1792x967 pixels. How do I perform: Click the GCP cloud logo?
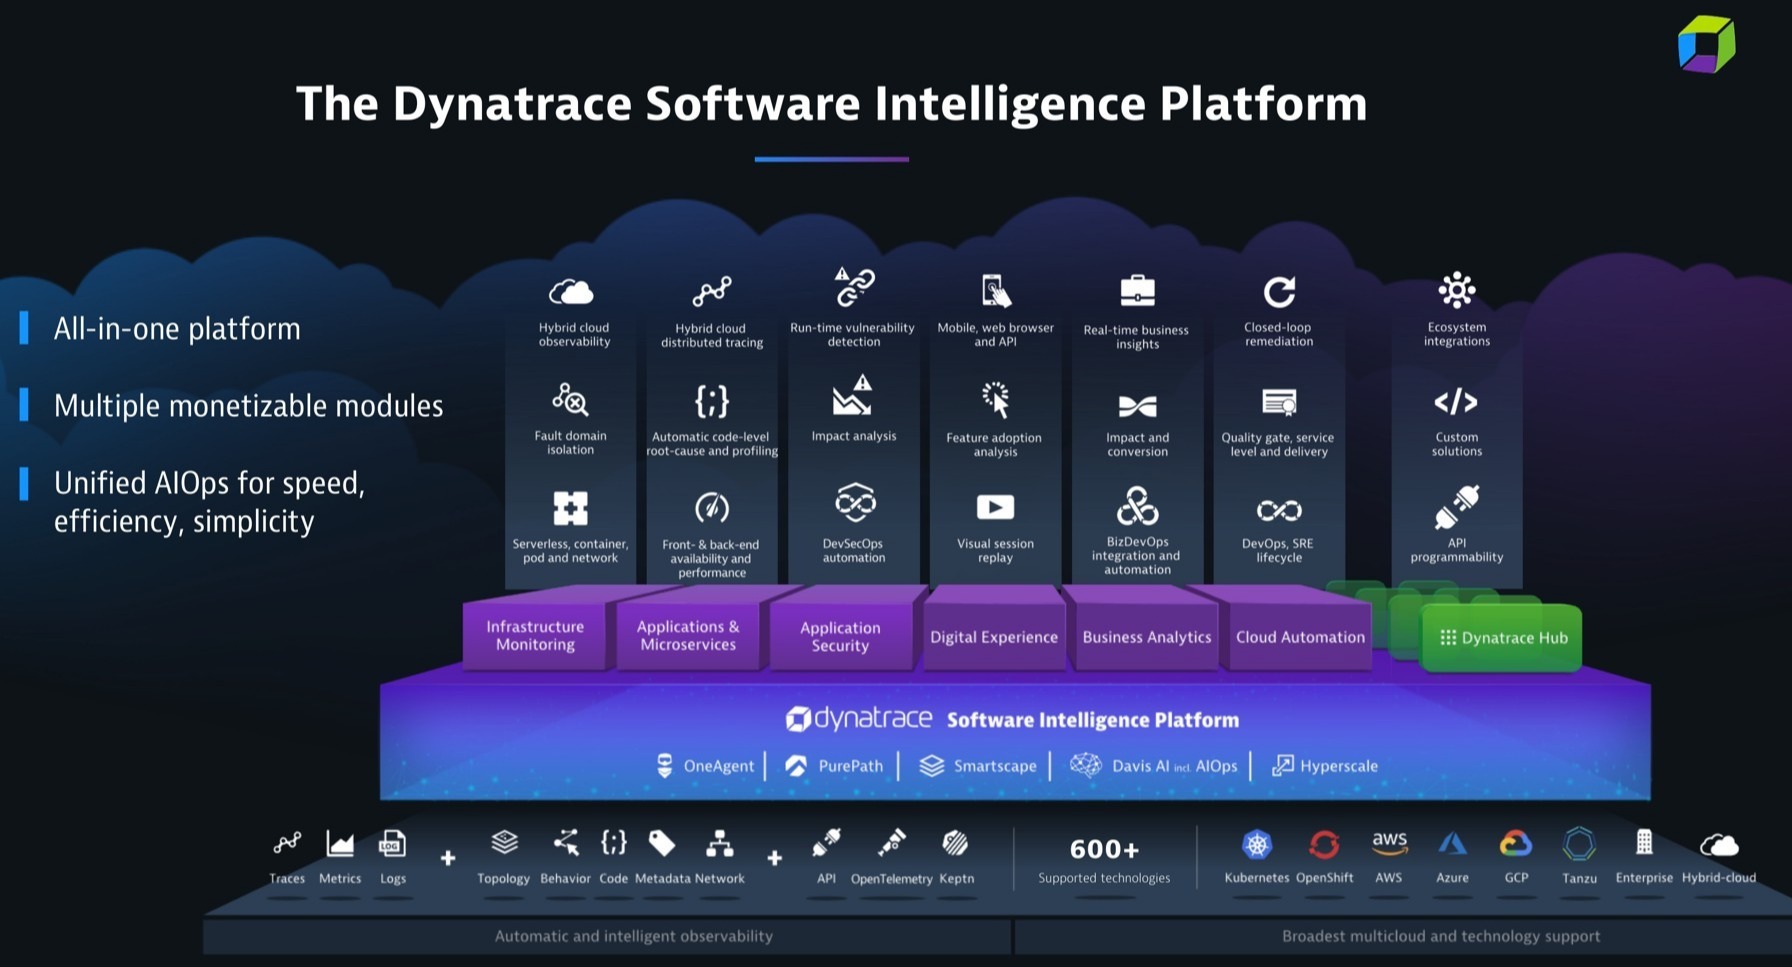coord(1516,845)
